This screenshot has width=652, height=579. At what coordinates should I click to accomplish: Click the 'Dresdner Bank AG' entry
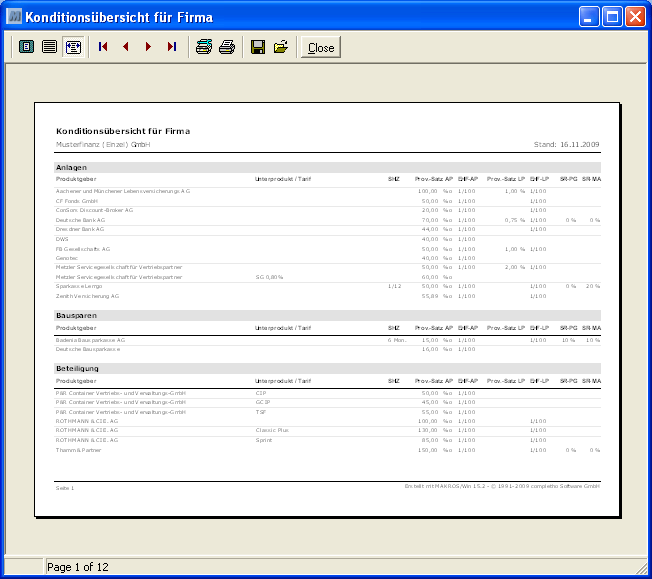click(80, 229)
